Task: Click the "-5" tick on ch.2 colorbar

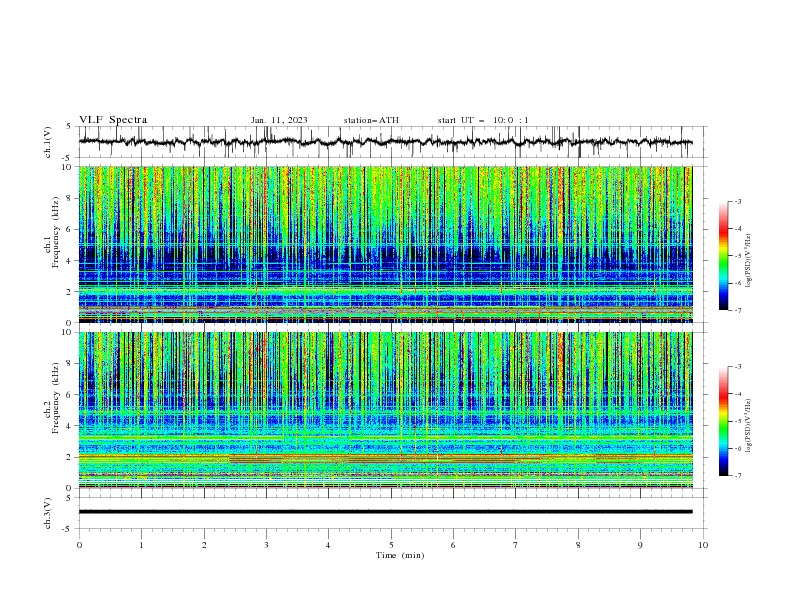Action: tap(737, 421)
